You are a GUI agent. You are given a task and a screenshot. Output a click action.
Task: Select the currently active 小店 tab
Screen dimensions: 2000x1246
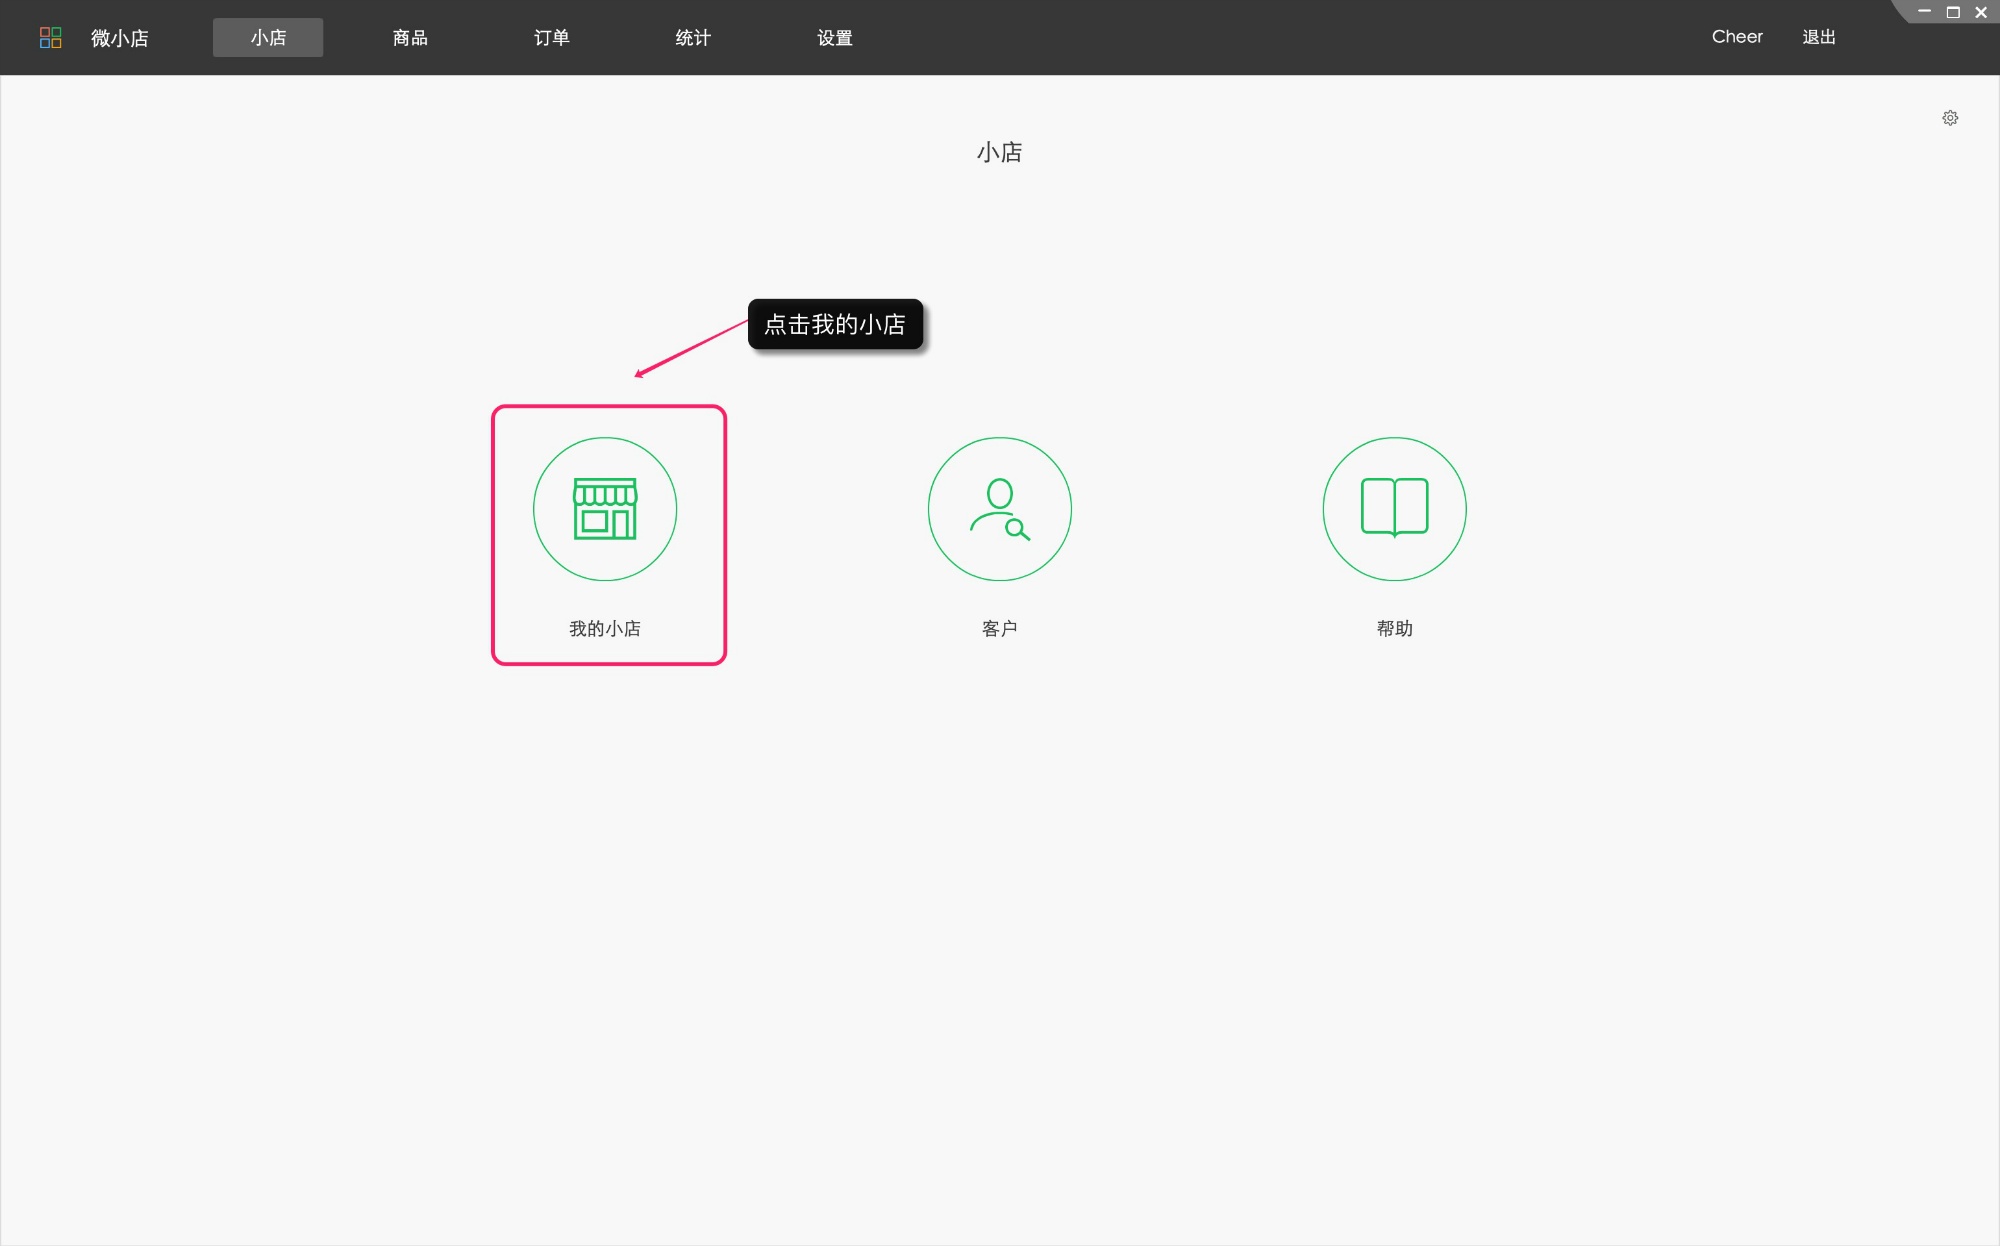[267, 37]
